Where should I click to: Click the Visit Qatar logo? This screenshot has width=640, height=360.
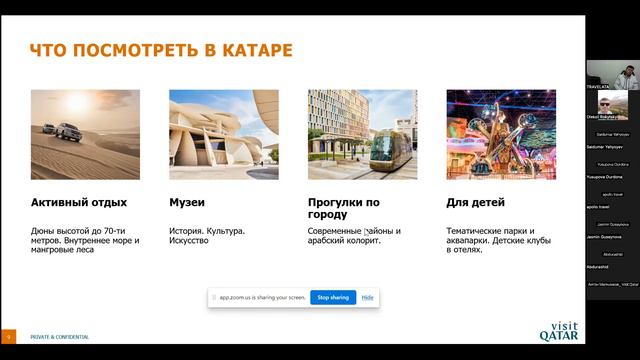click(559, 331)
